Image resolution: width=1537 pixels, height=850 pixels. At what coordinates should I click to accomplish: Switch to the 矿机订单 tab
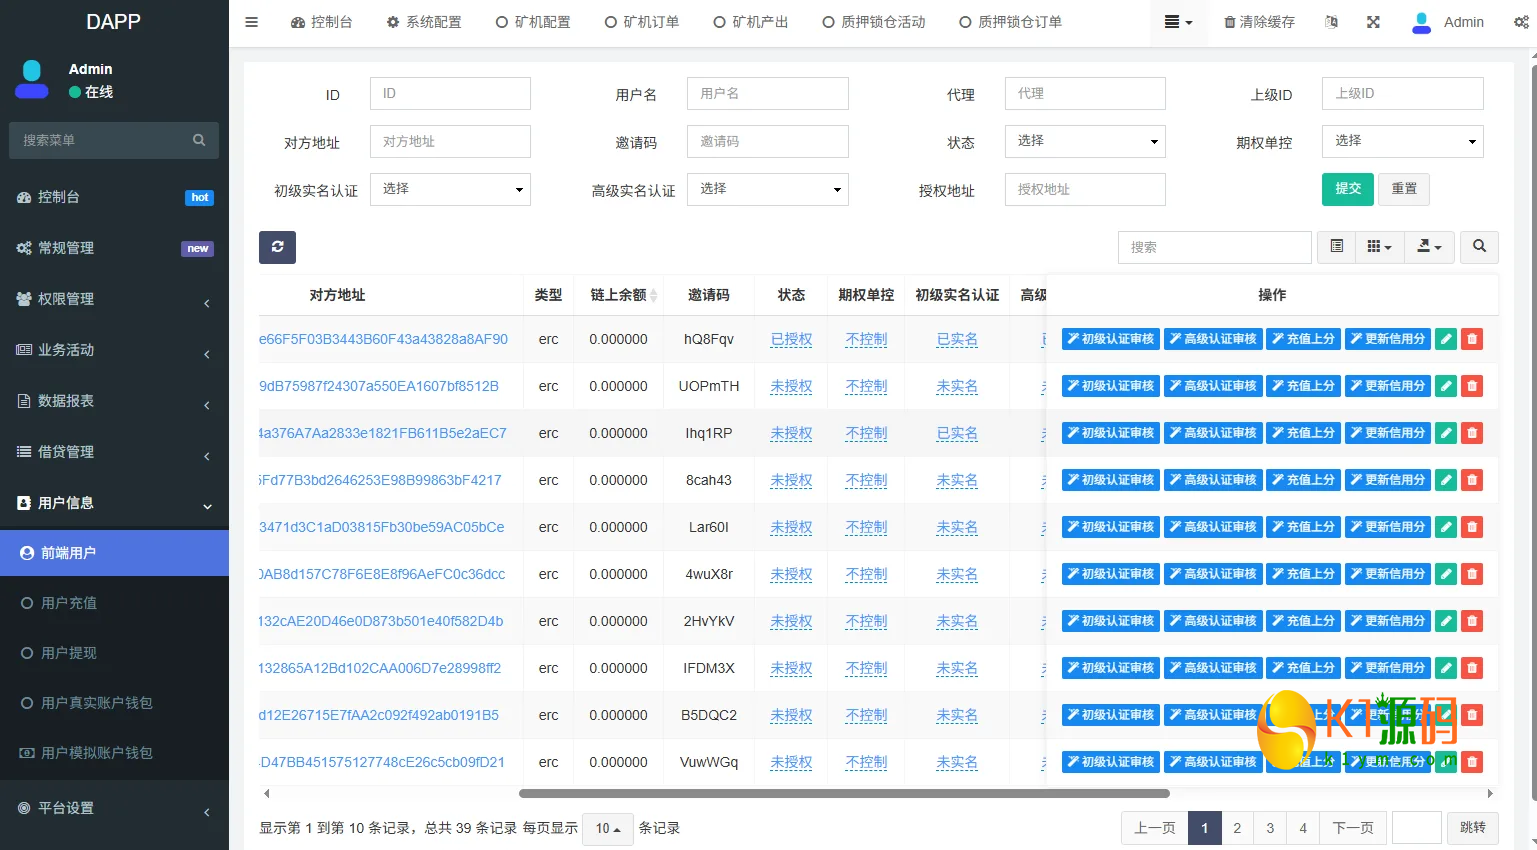[642, 22]
